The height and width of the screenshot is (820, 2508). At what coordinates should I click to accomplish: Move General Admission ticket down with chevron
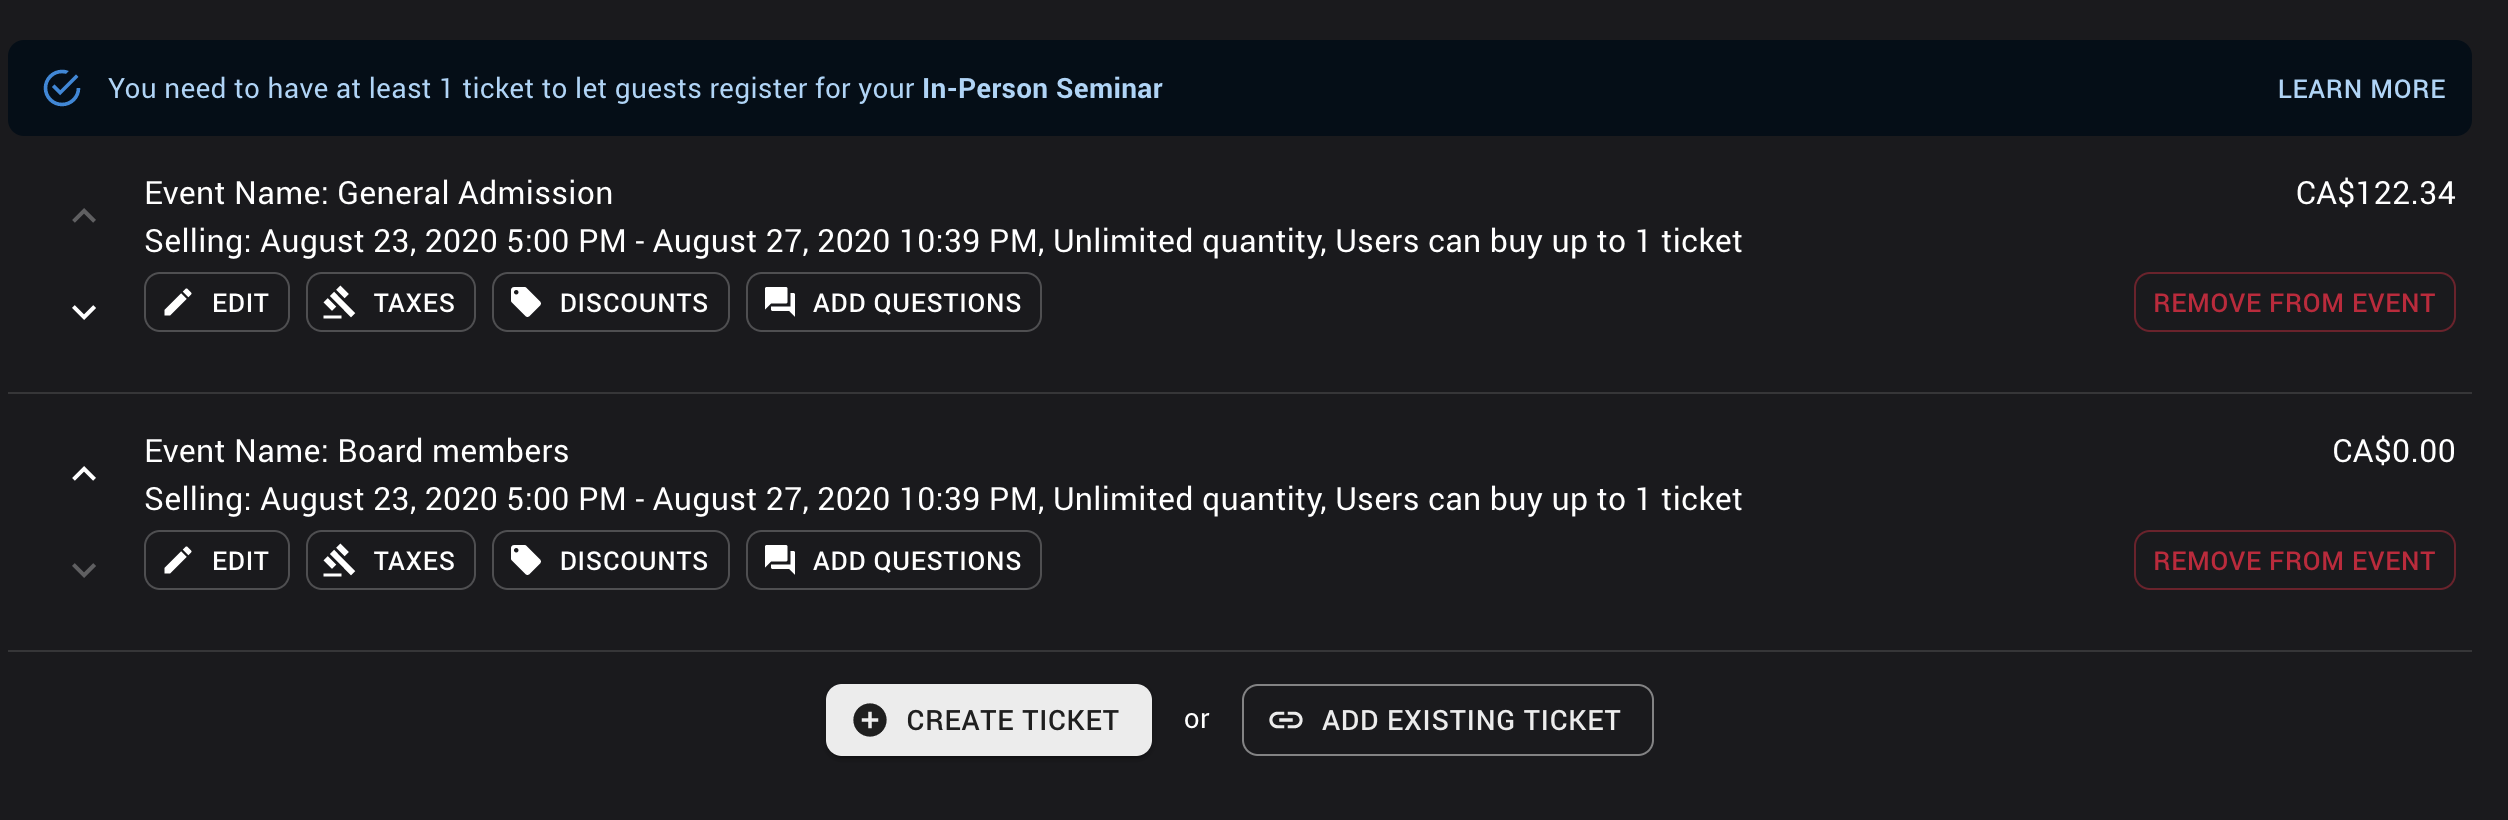click(84, 312)
